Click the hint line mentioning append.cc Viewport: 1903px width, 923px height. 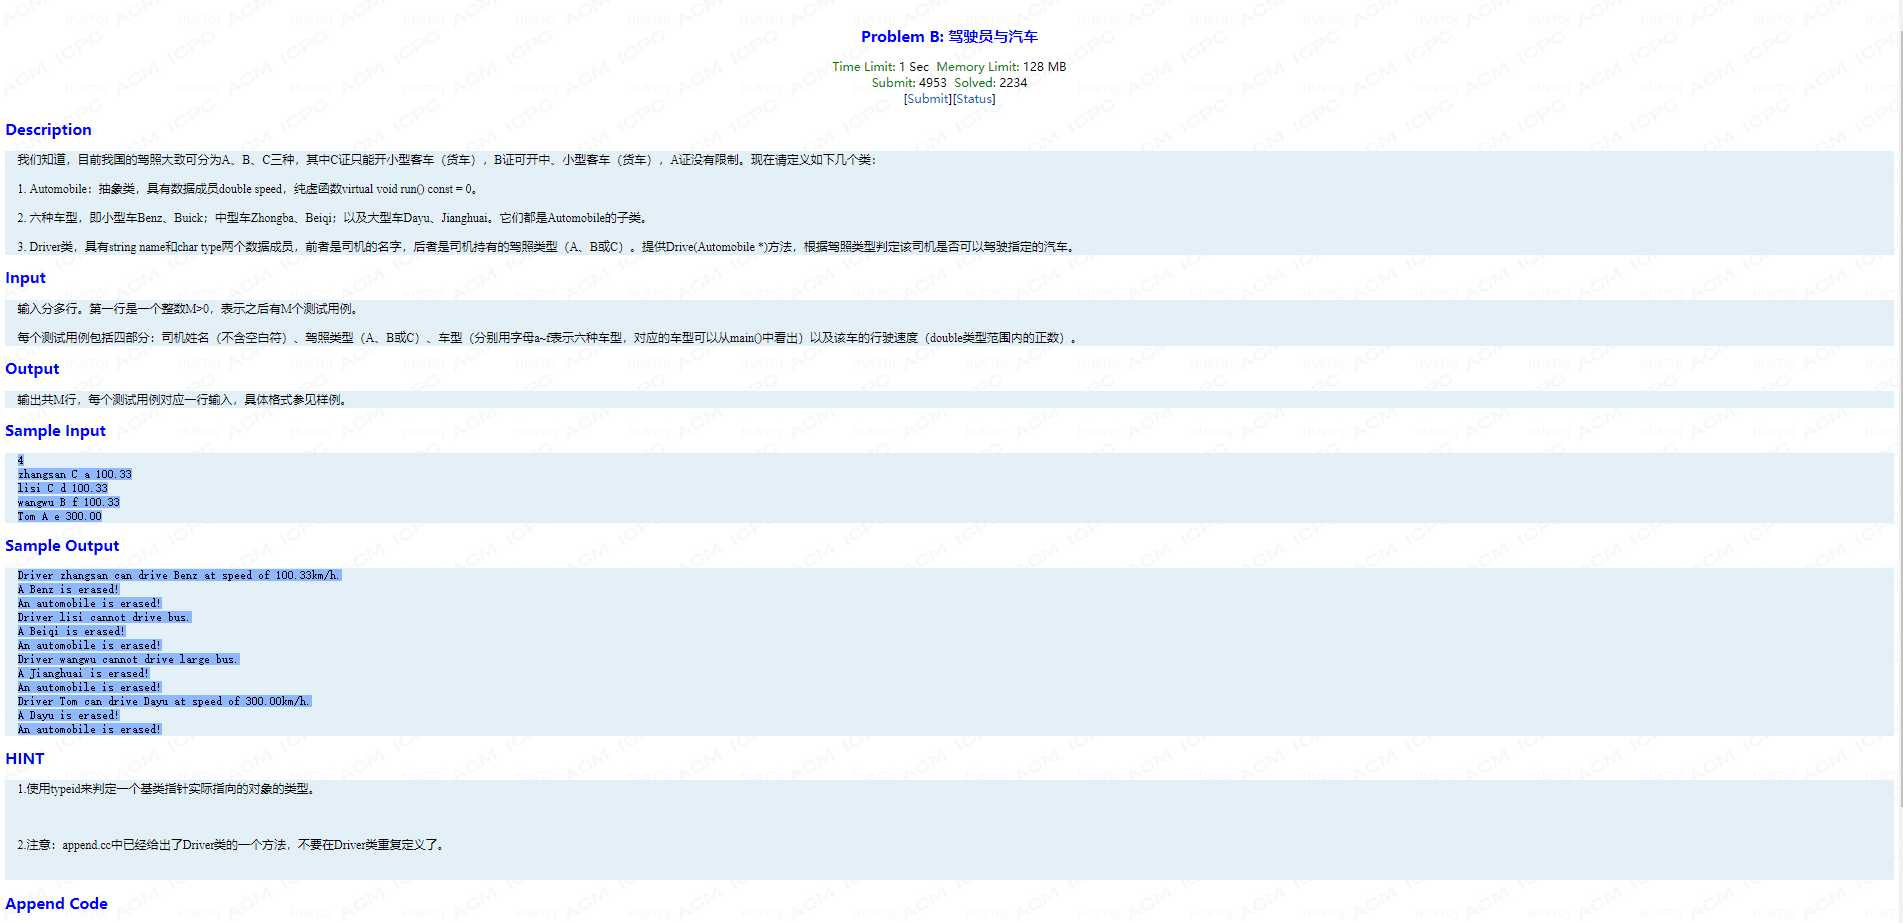(x=232, y=845)
